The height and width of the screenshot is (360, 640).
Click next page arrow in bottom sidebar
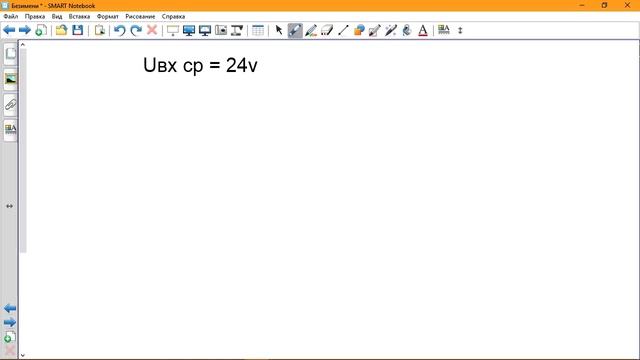[10, 322]
